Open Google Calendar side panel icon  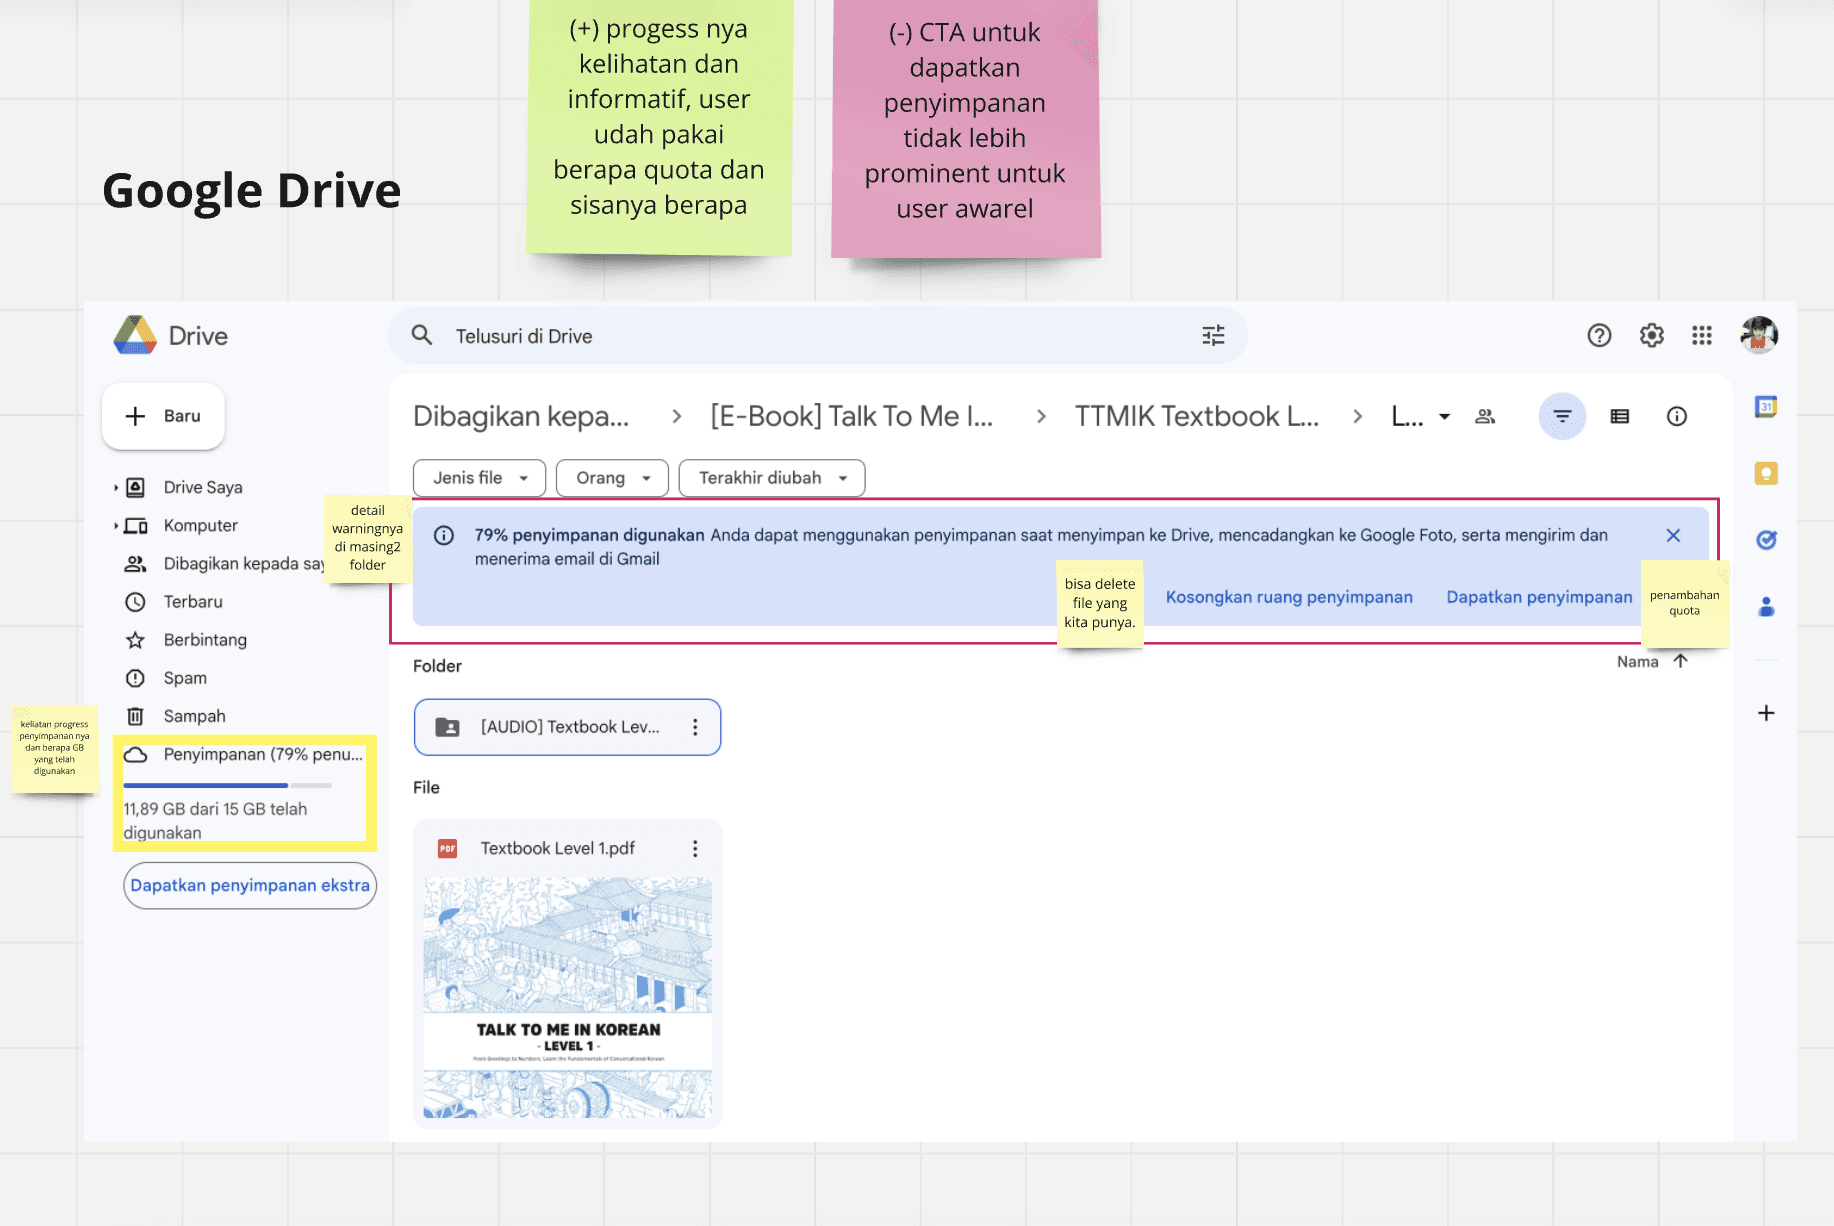1766,407
